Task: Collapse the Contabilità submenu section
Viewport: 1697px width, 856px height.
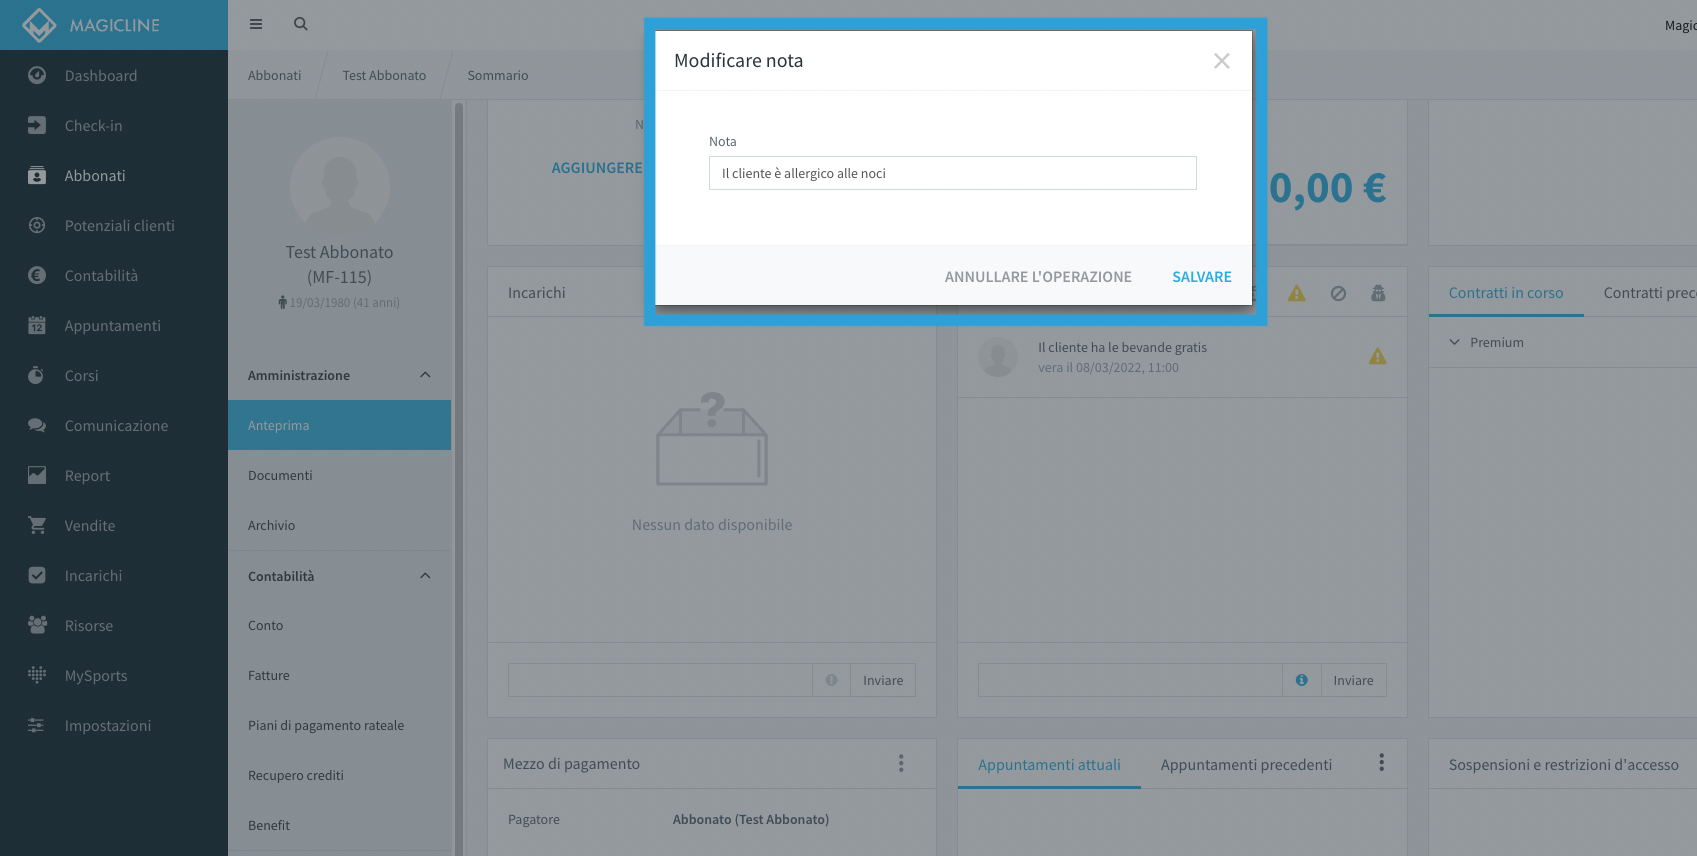Action: pos(425,576)
